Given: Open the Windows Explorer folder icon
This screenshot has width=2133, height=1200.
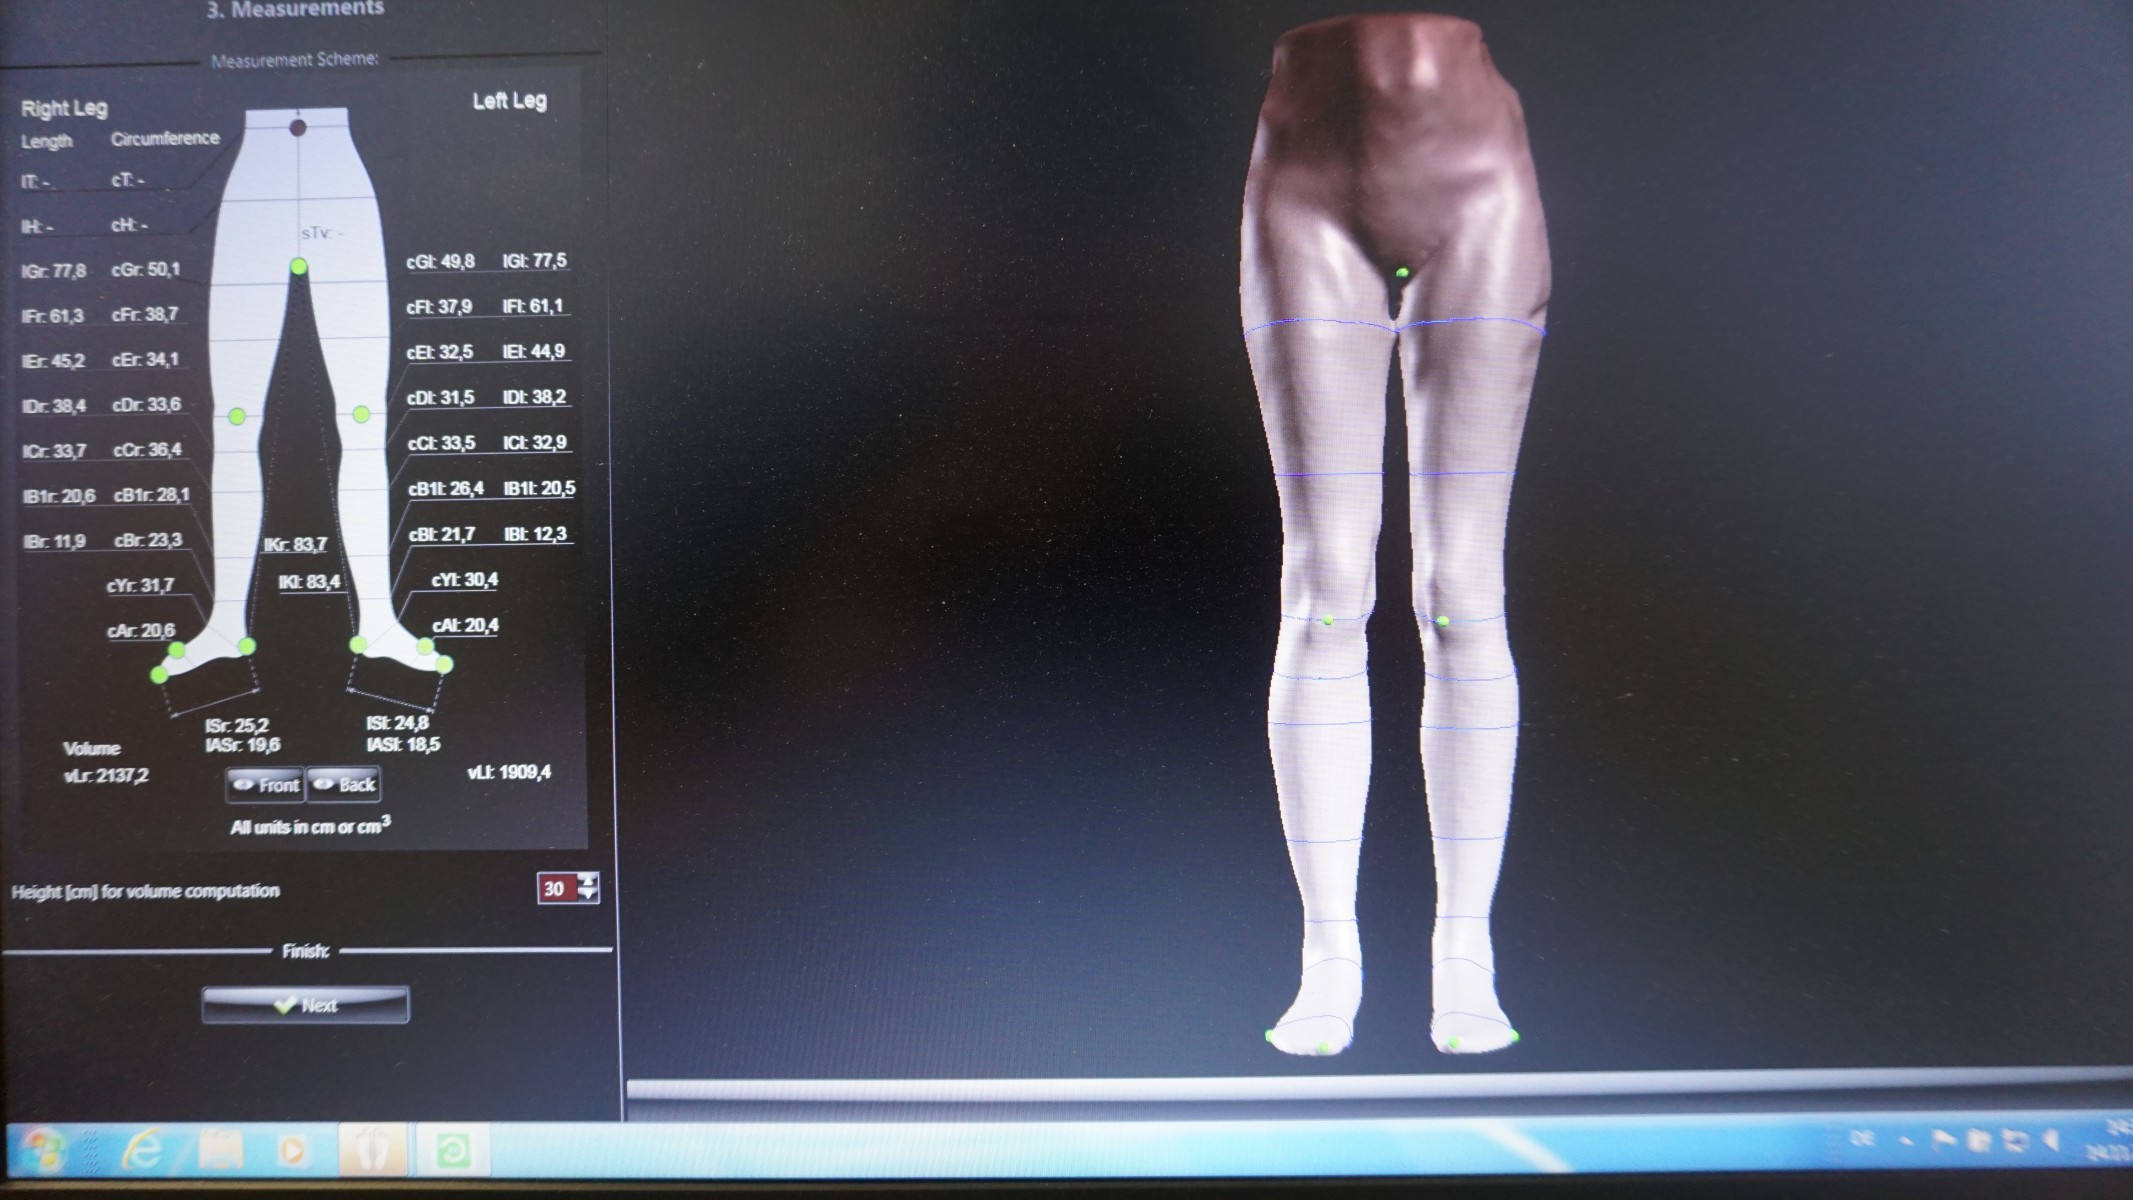Looking at the screenshot, I should [x=221, y=1150].
